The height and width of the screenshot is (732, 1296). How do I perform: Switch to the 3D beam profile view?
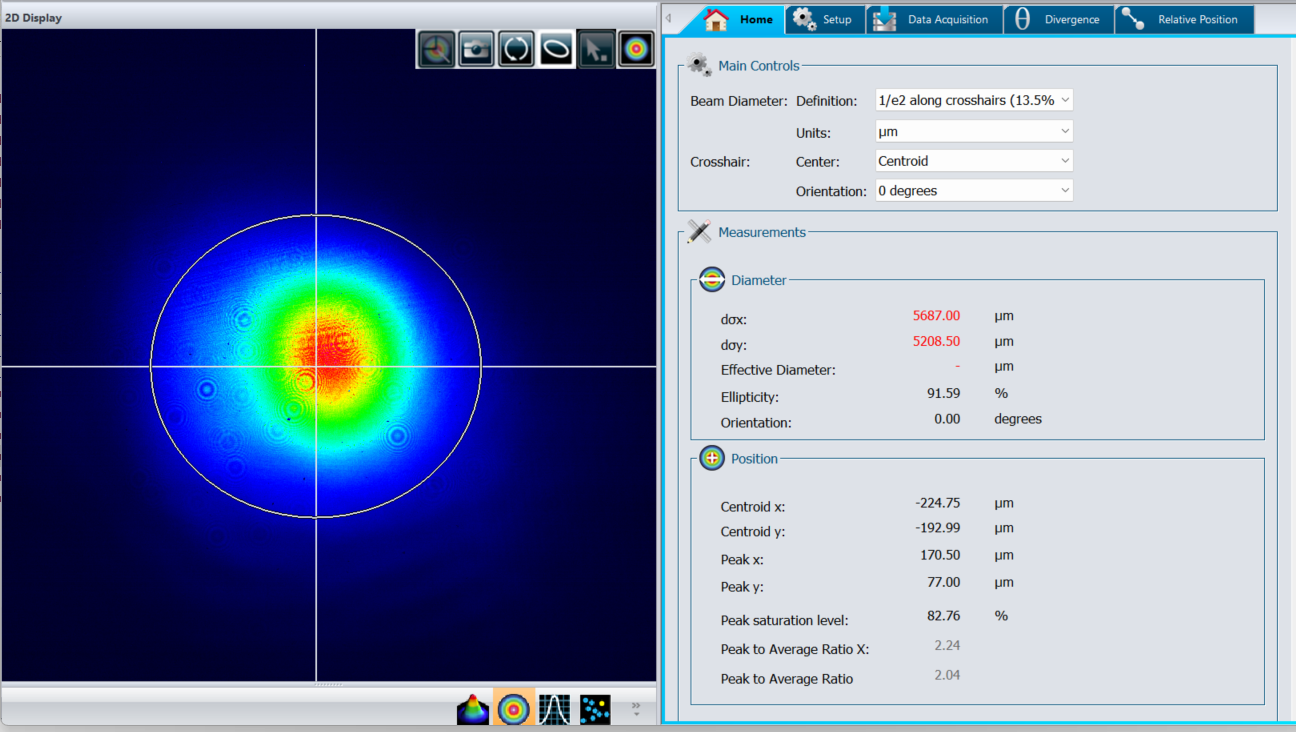473,709
